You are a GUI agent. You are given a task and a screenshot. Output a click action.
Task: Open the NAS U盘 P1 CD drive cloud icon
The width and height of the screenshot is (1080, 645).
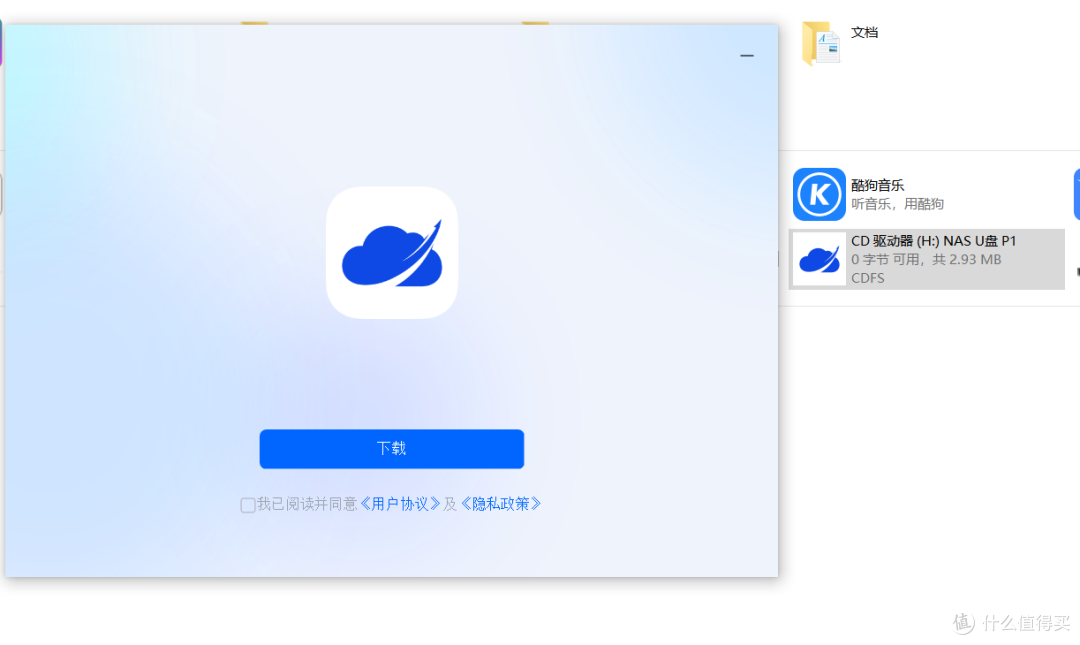tap(819, 259)
